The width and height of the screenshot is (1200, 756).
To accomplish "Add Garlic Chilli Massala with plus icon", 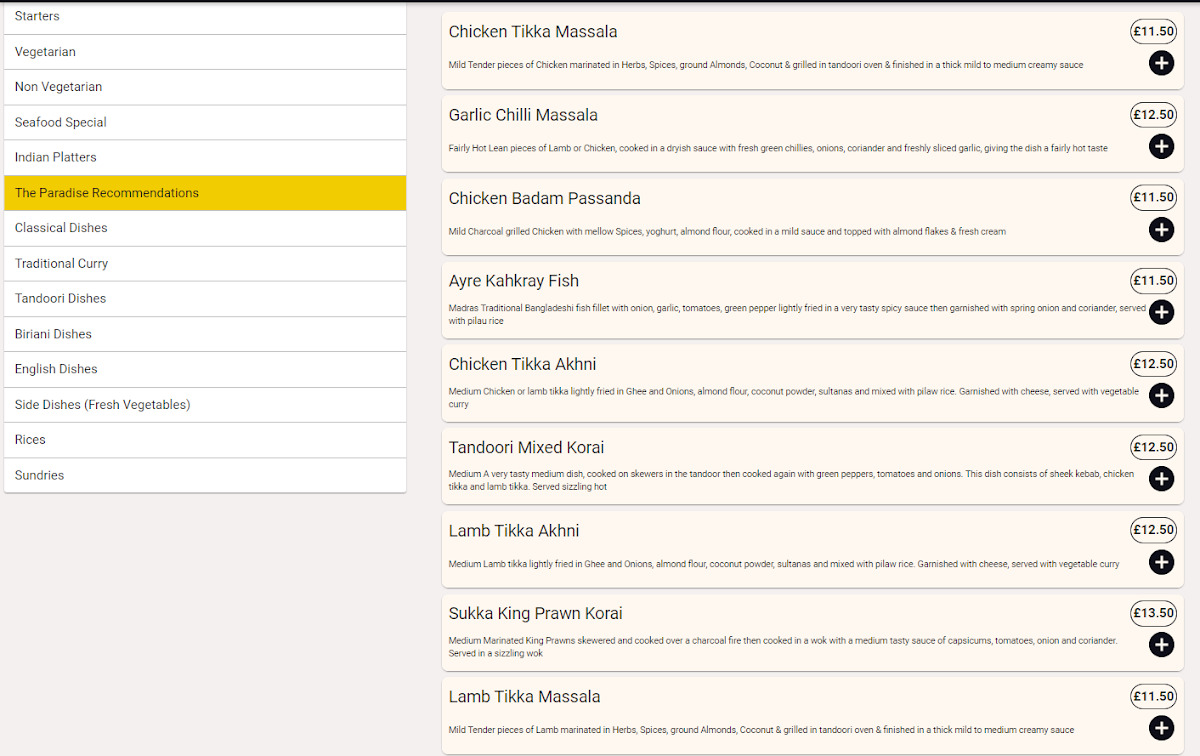I will pos(1161,147).
